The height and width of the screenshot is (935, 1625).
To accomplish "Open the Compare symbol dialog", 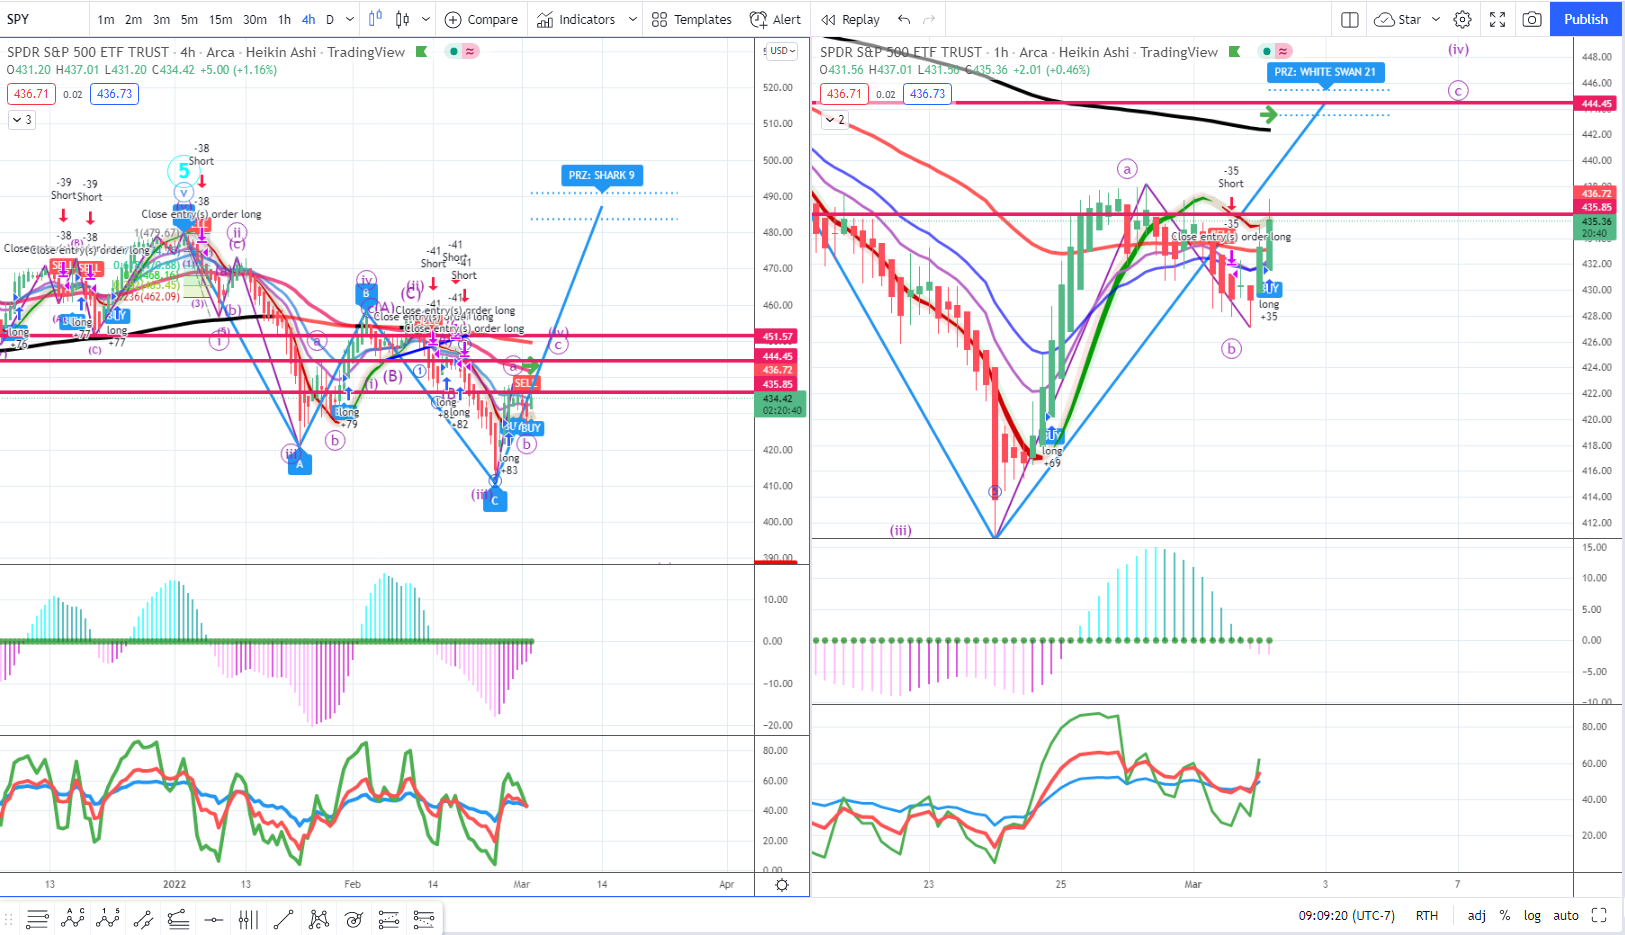I will pos(481,19).
